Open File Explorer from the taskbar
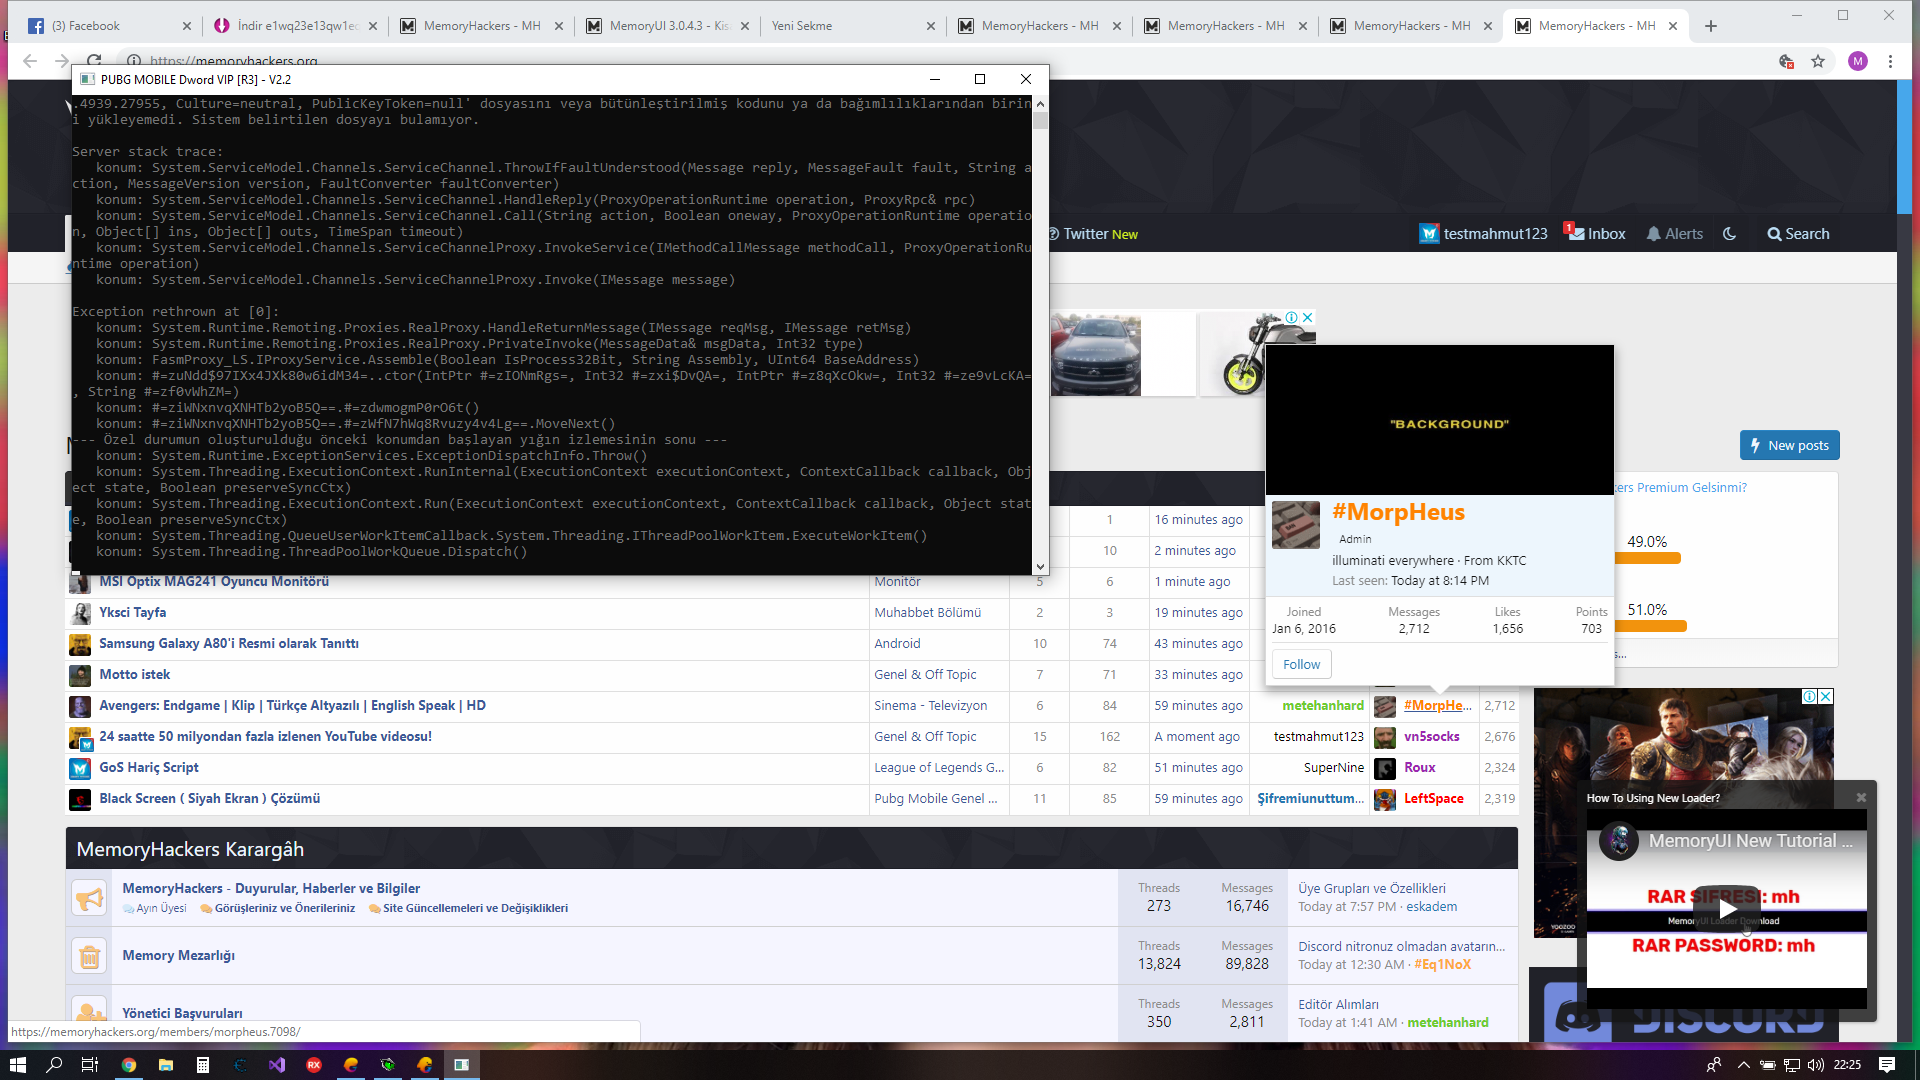The width and height of the screenshot is (1920, 1080). [x=166, y=1065]
